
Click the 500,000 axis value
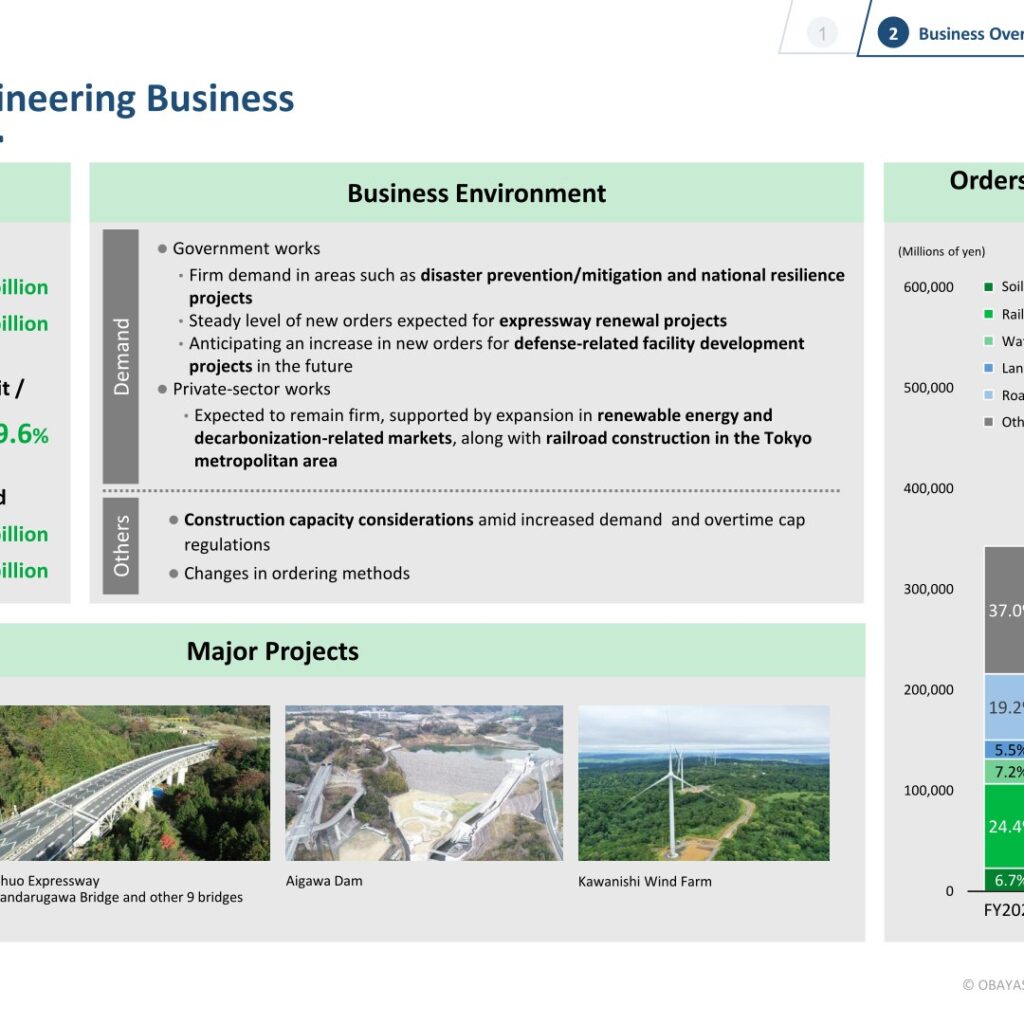(x=928, y=388)
